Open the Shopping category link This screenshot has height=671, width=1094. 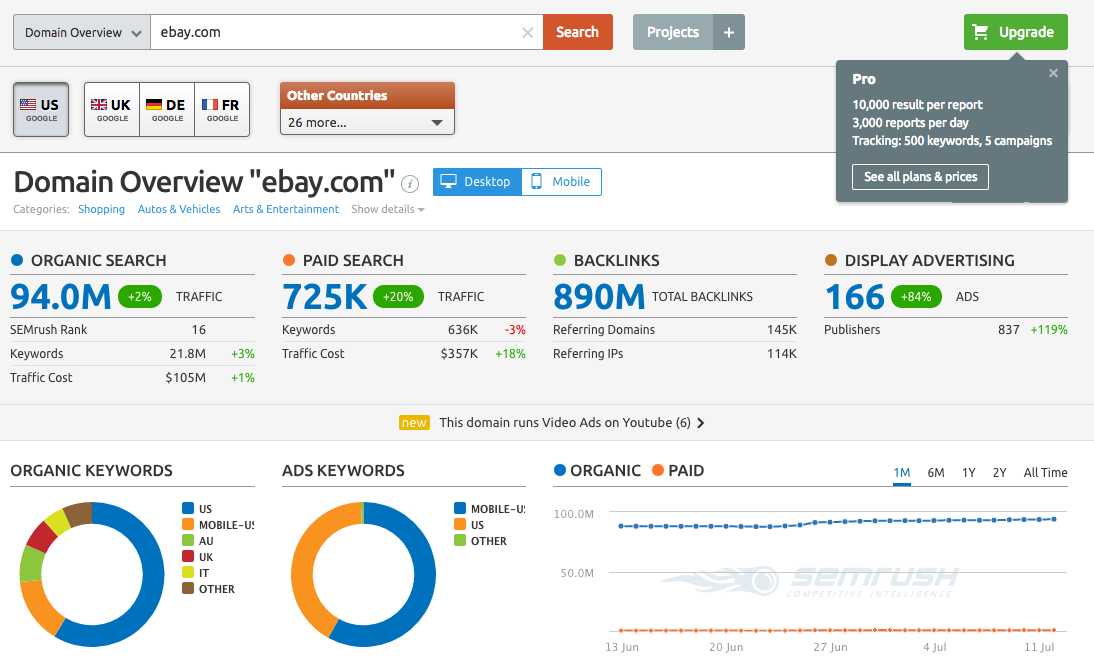click(101, 209)
